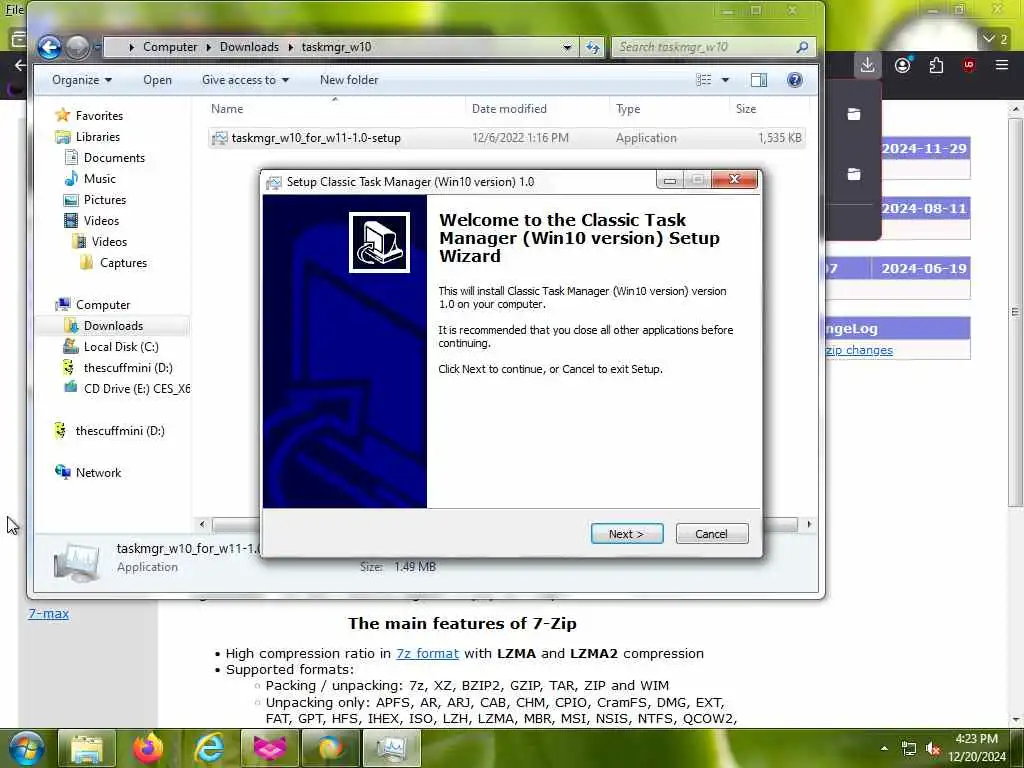Viewport: 1024px width, 768px height.
Task: Click the uBlock Origin extension icon
Action: tap(968, 65)
